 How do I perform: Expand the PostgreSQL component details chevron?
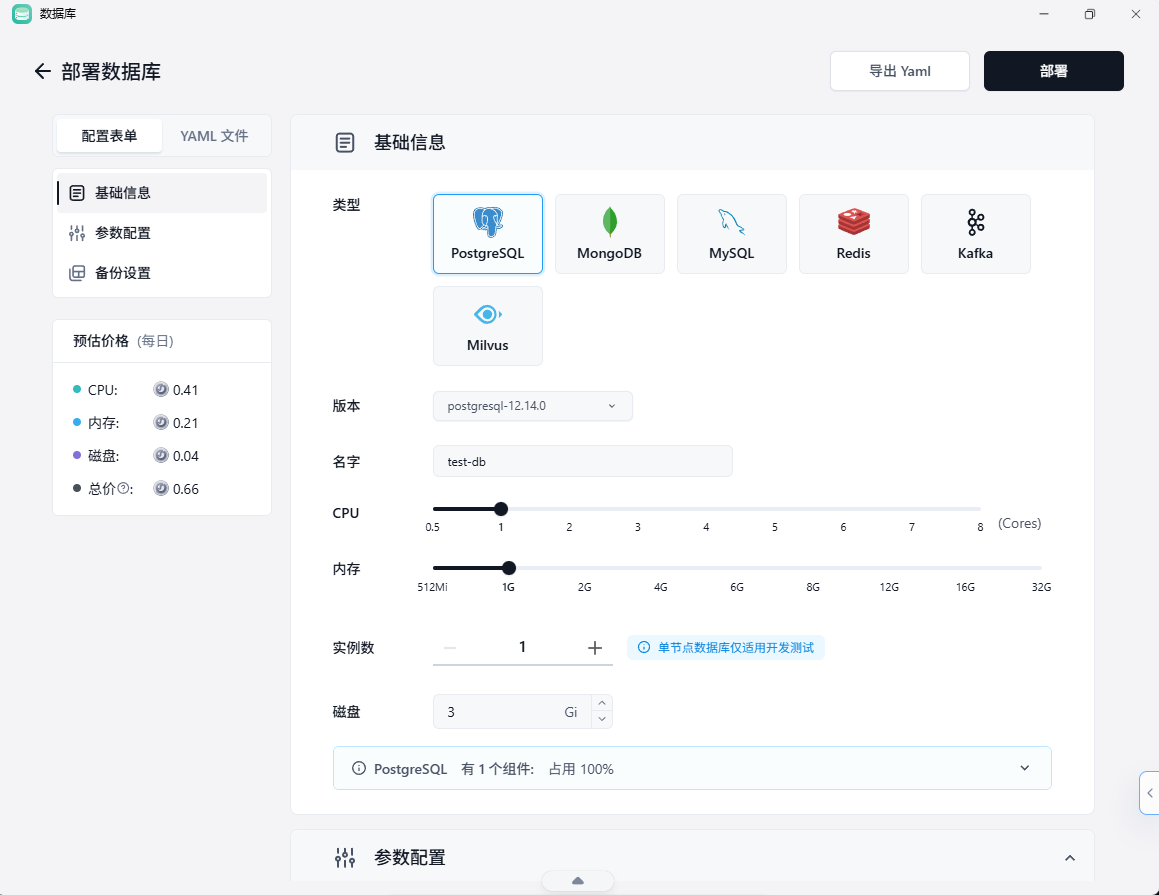(1024, 768)
